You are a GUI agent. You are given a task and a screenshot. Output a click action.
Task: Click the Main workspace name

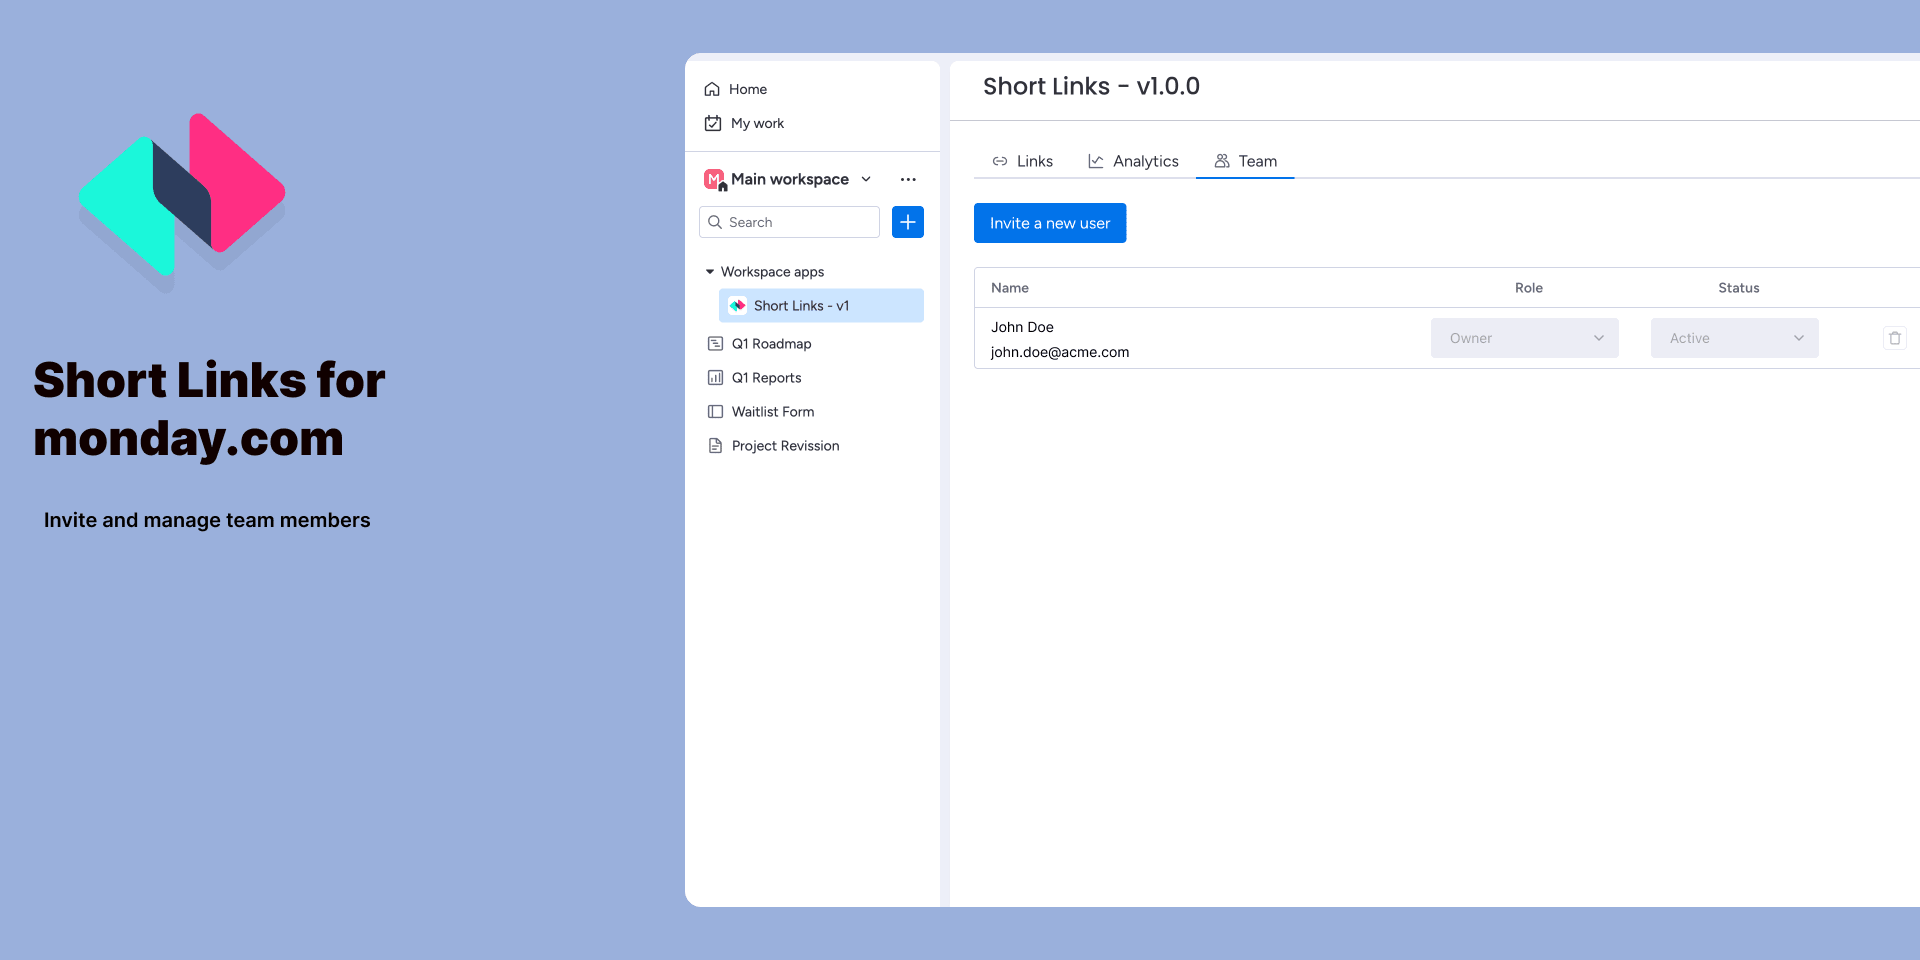click(x=790, y=179)
